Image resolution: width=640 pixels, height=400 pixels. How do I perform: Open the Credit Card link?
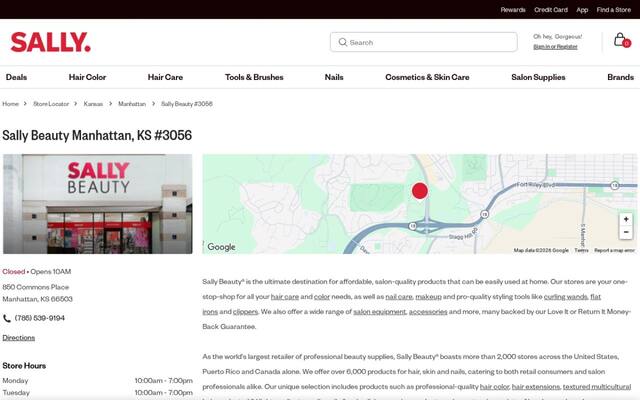tap(551, 10)
